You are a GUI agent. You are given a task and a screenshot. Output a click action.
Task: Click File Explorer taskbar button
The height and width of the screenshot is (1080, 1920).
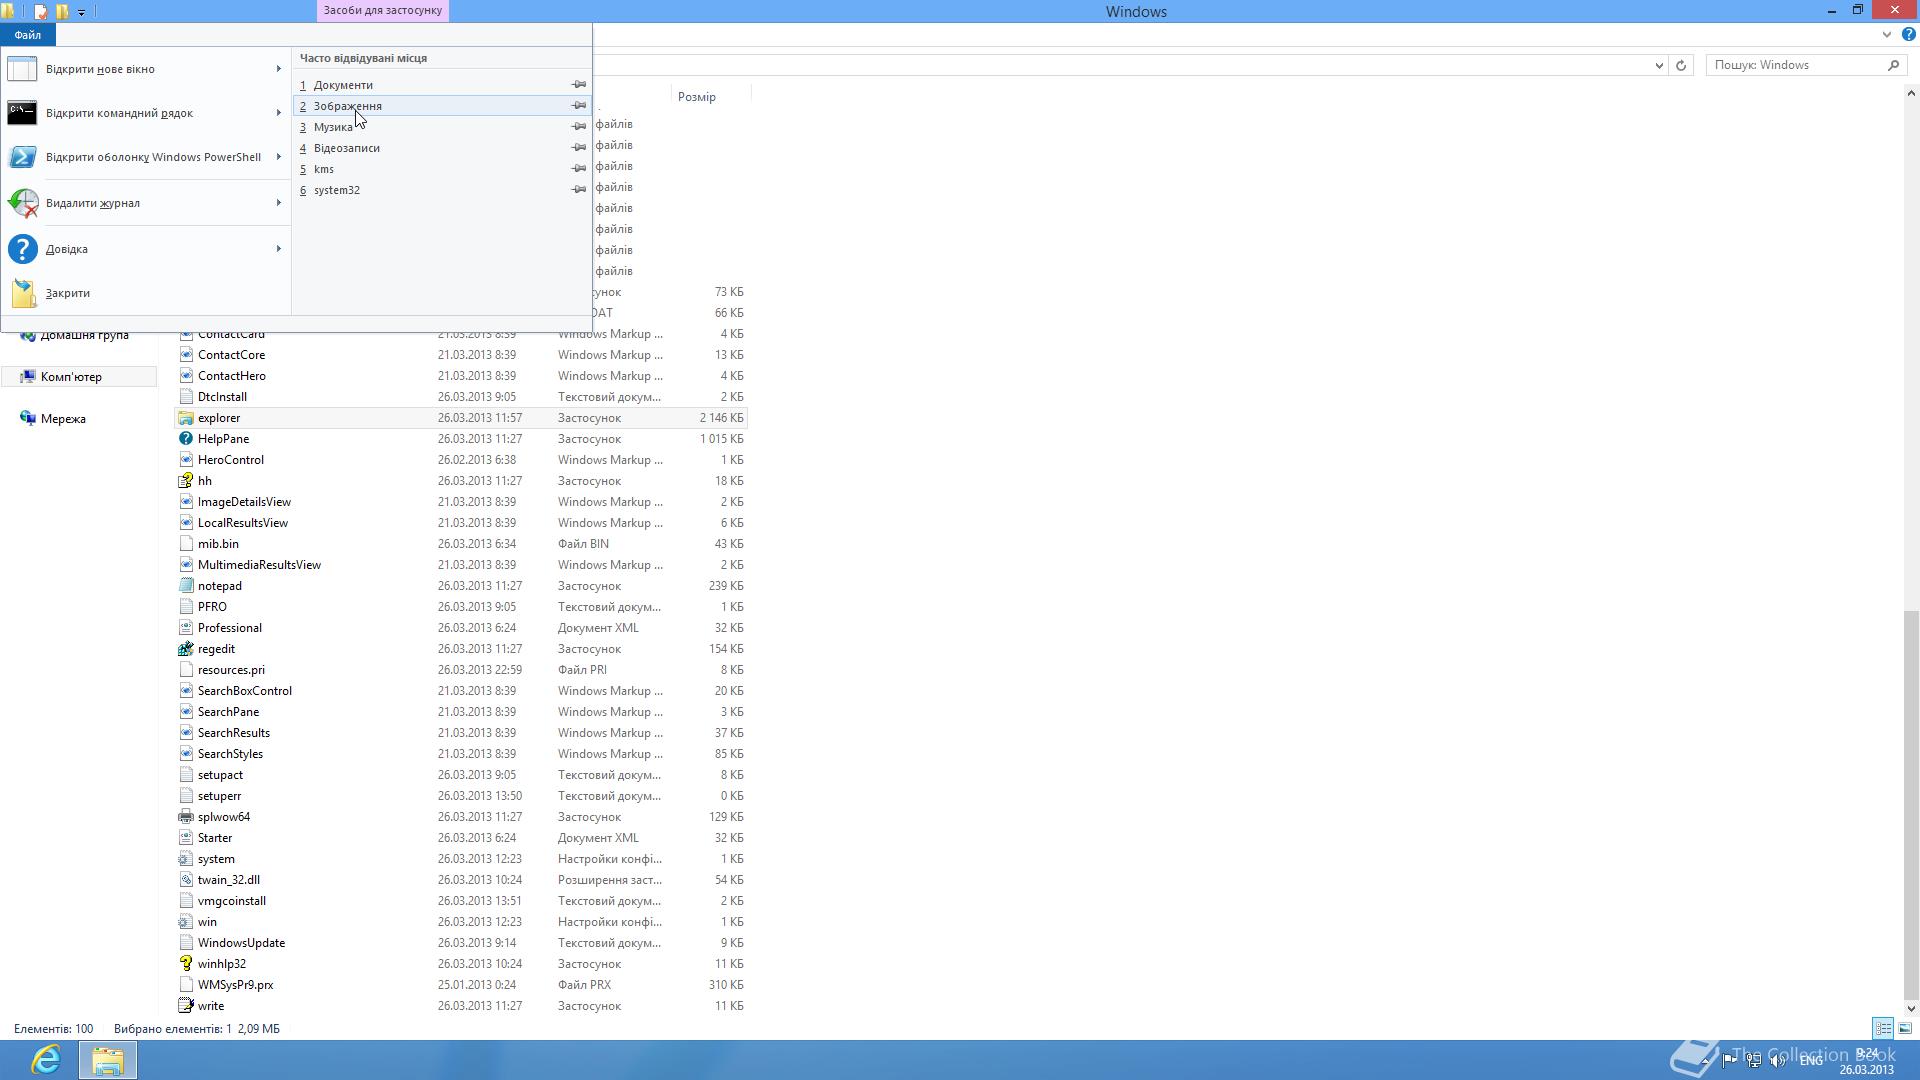[108, 1060]
